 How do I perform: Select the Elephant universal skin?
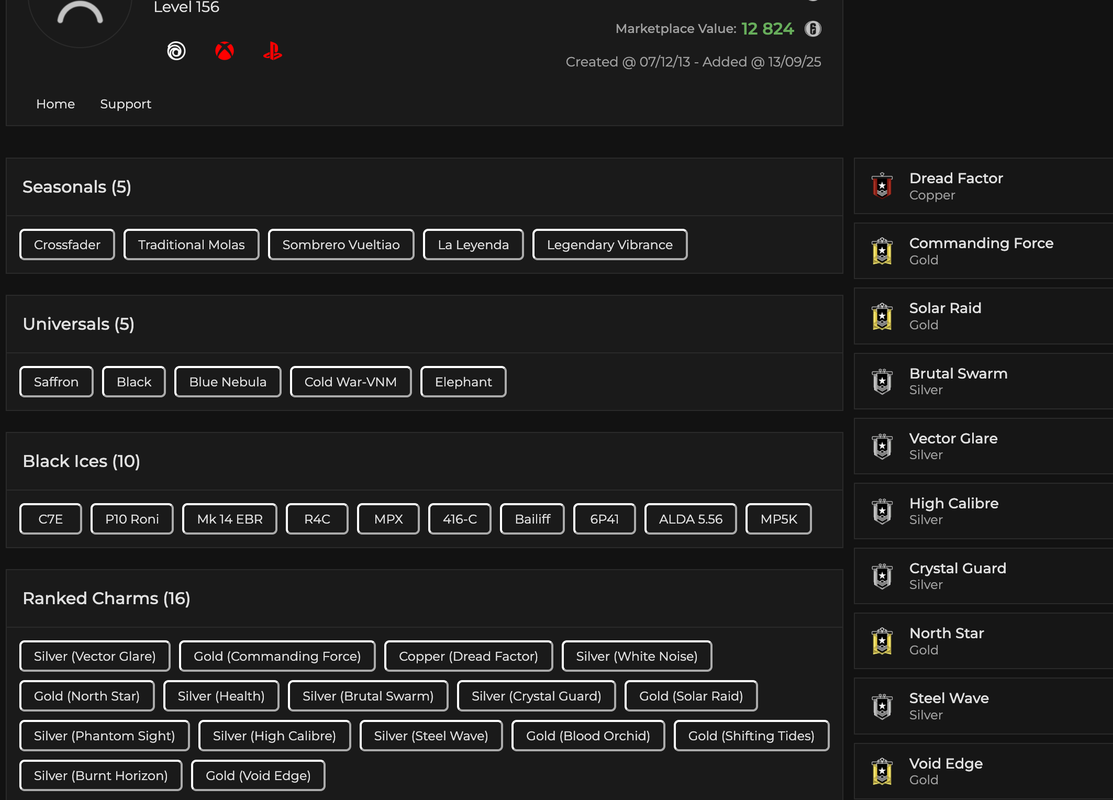point(463,381)
